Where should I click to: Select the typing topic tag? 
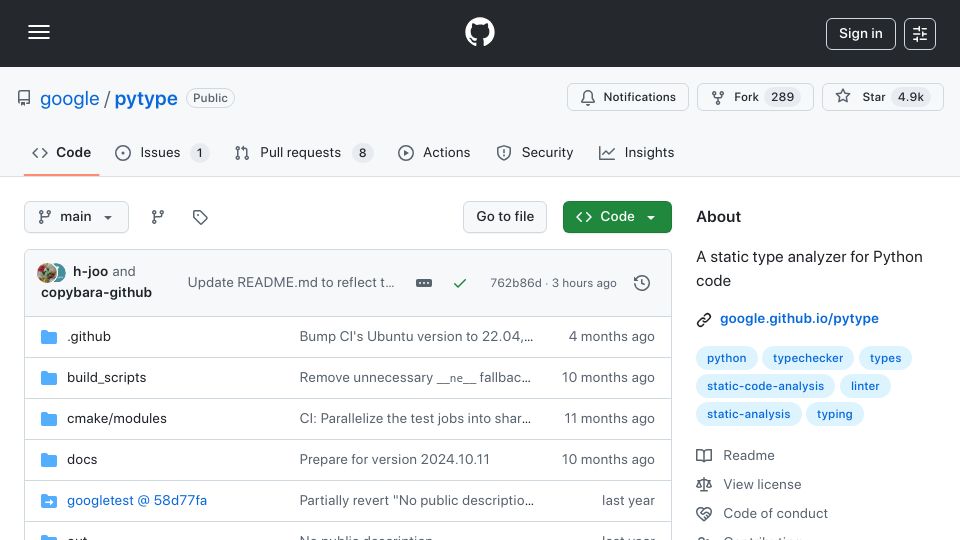834,414
